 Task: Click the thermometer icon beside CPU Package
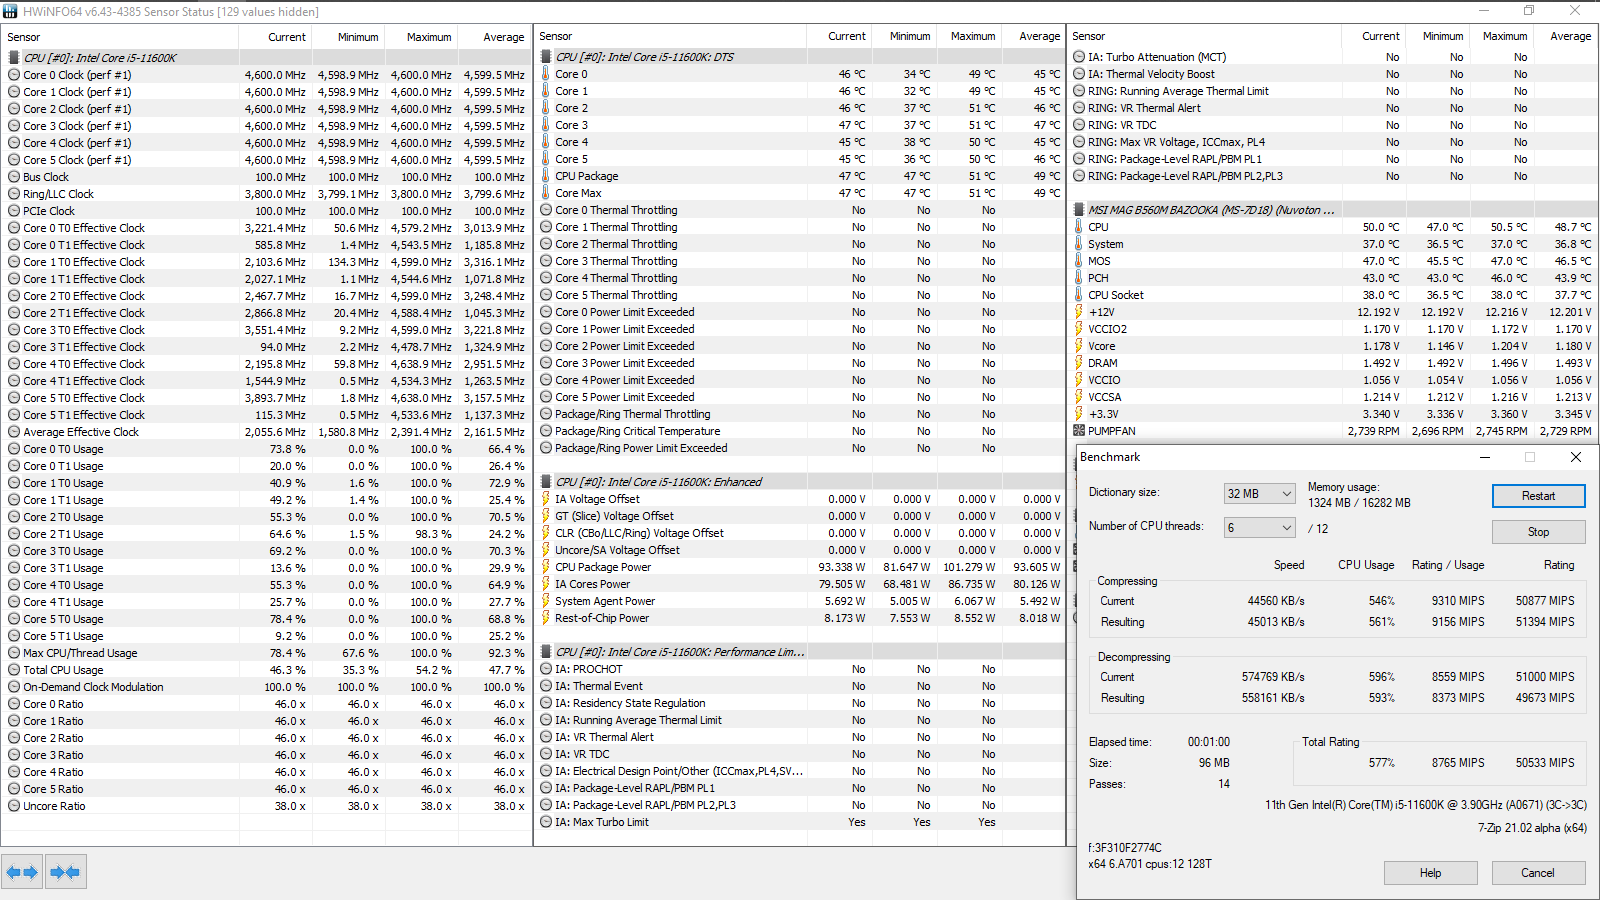point(546,176)
